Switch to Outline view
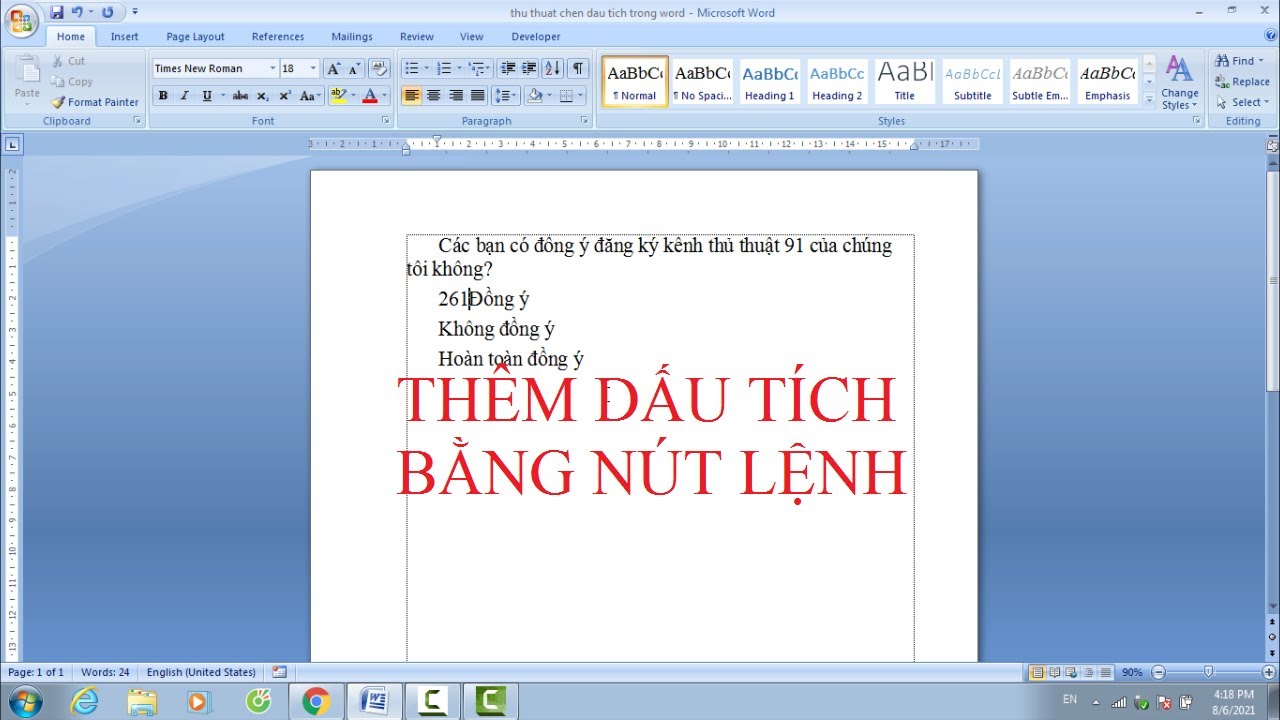Image resolution: width=1280 pixels, height=720 pixels. 1088,672
